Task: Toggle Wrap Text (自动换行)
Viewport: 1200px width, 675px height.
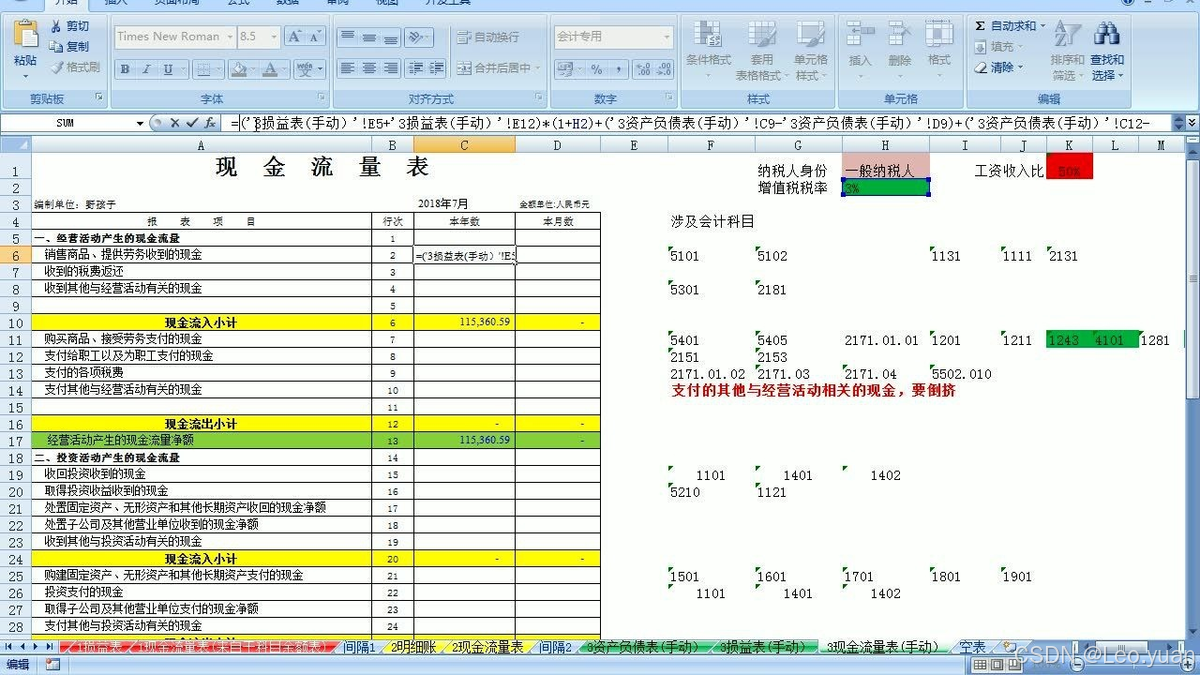Action: pyautogui.click(x=489, y=37)
